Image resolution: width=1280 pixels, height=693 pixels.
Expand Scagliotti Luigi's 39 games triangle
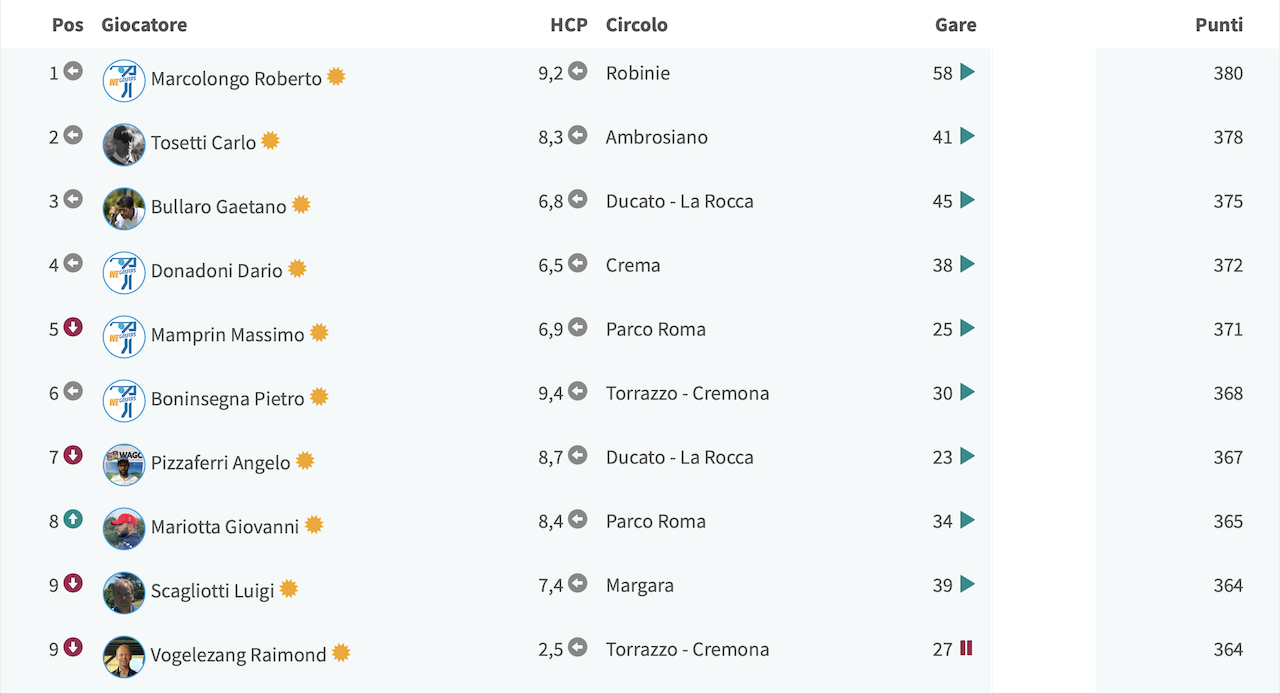pos(967,584)
